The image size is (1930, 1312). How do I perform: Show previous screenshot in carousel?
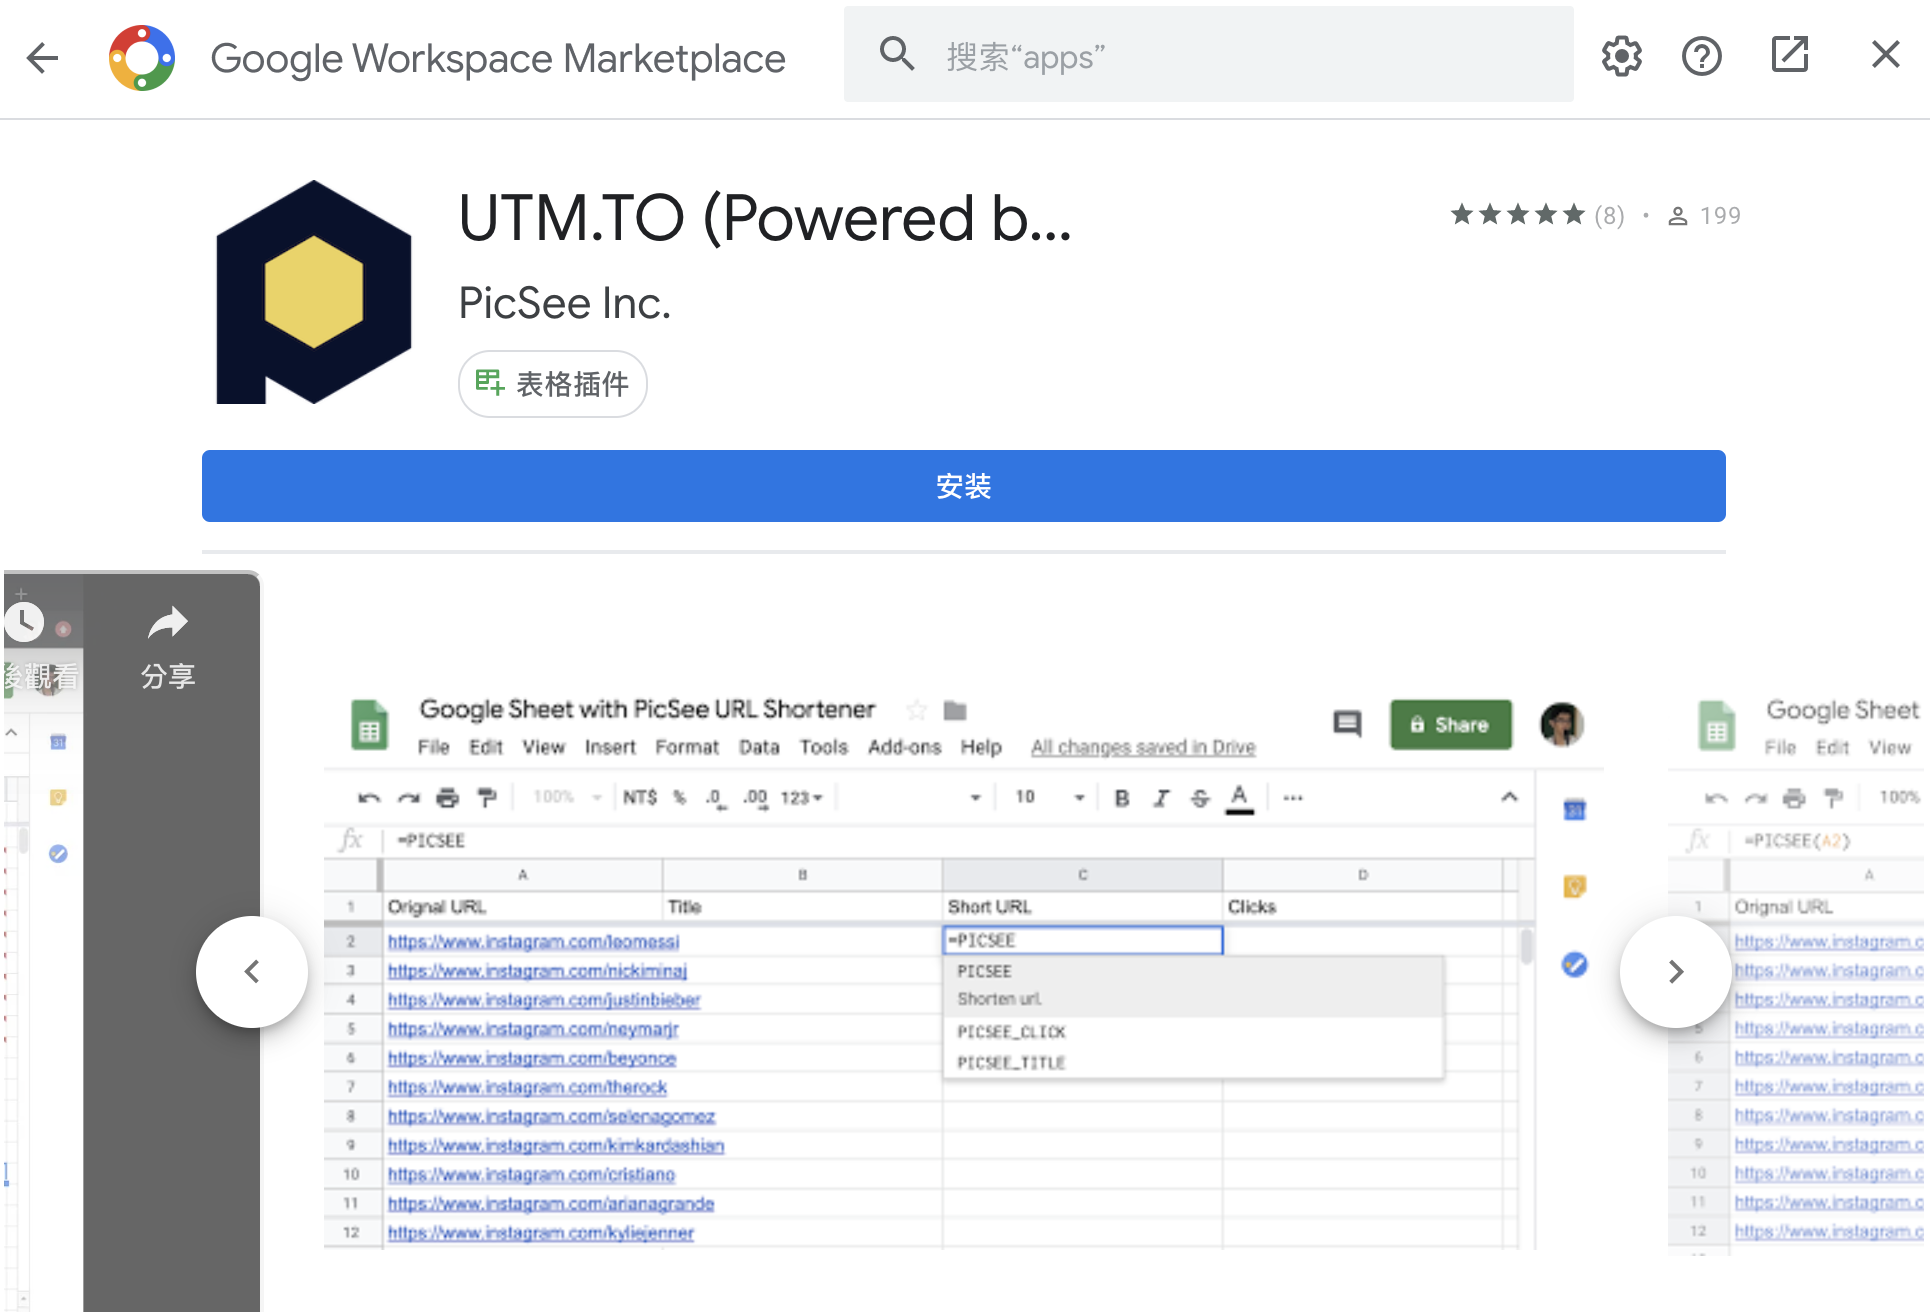252,972
